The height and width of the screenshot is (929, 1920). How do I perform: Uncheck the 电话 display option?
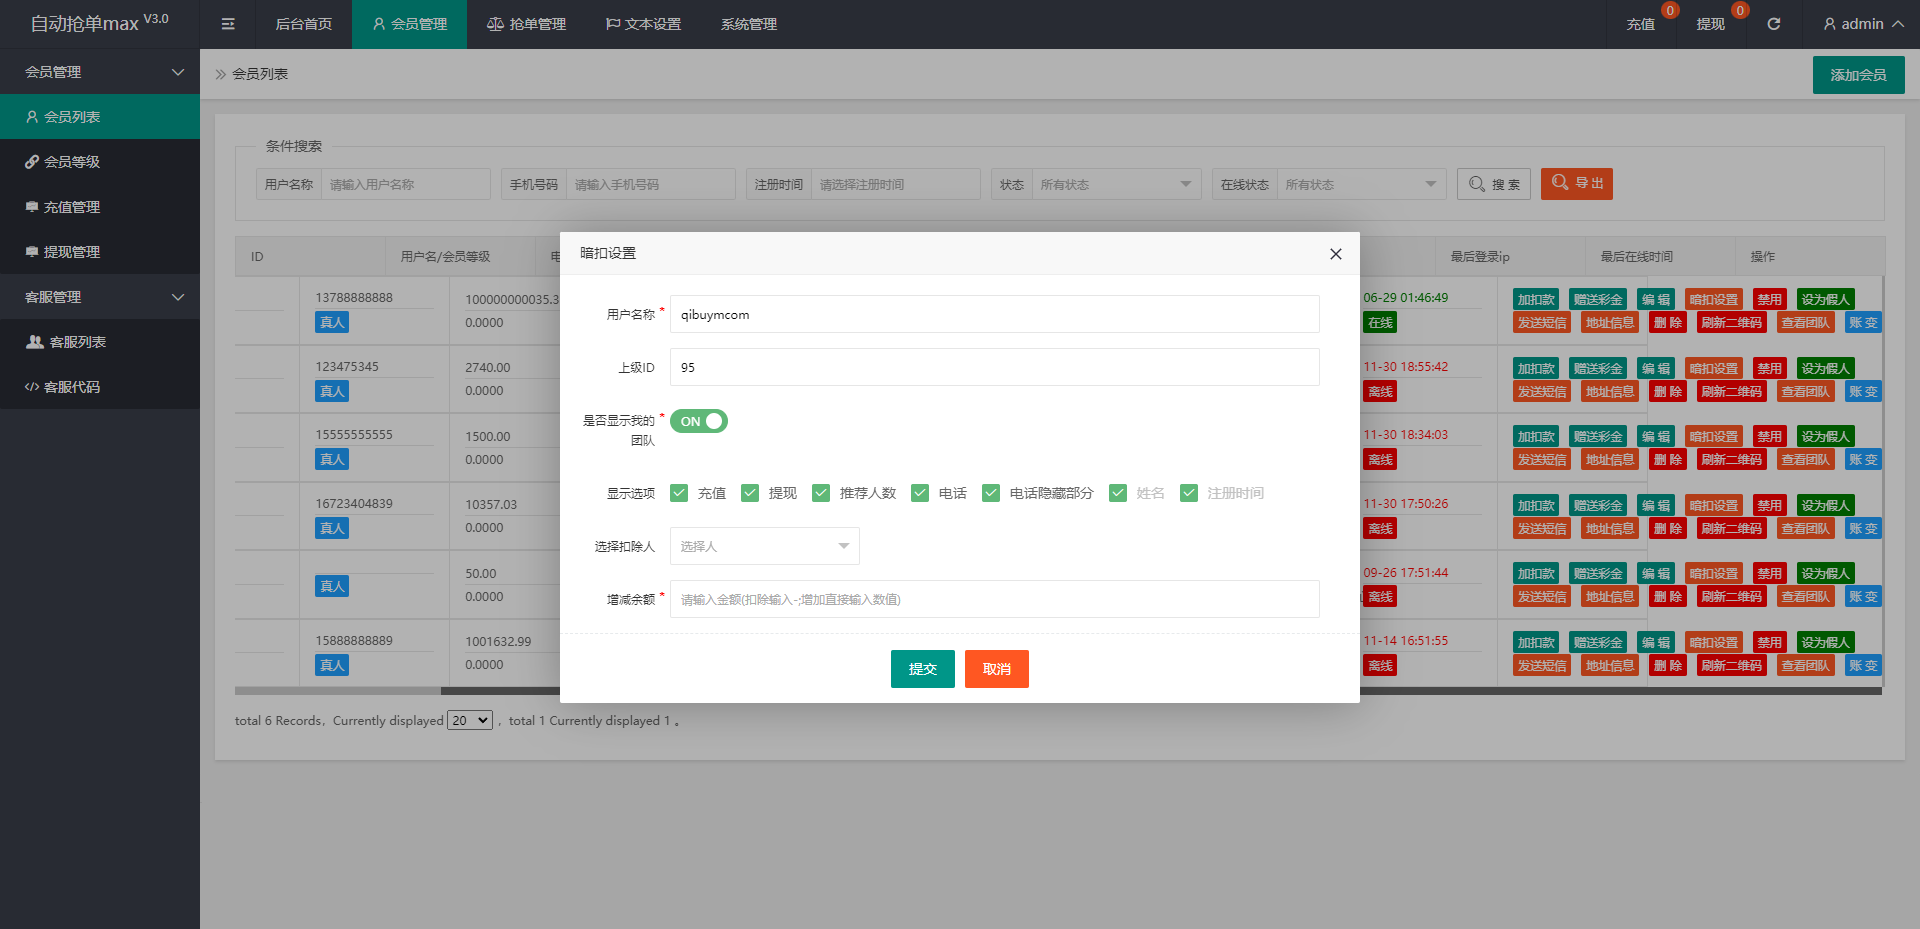920,493
